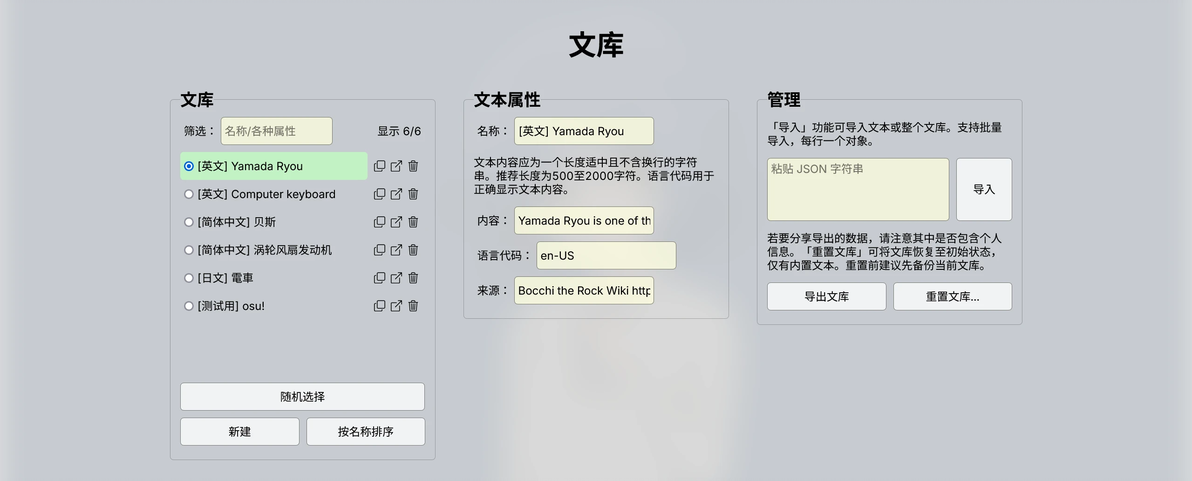
Task: Copy the 涡轮风扇发动机 entry
Action: pyautogui.click(x=379, y=250)
